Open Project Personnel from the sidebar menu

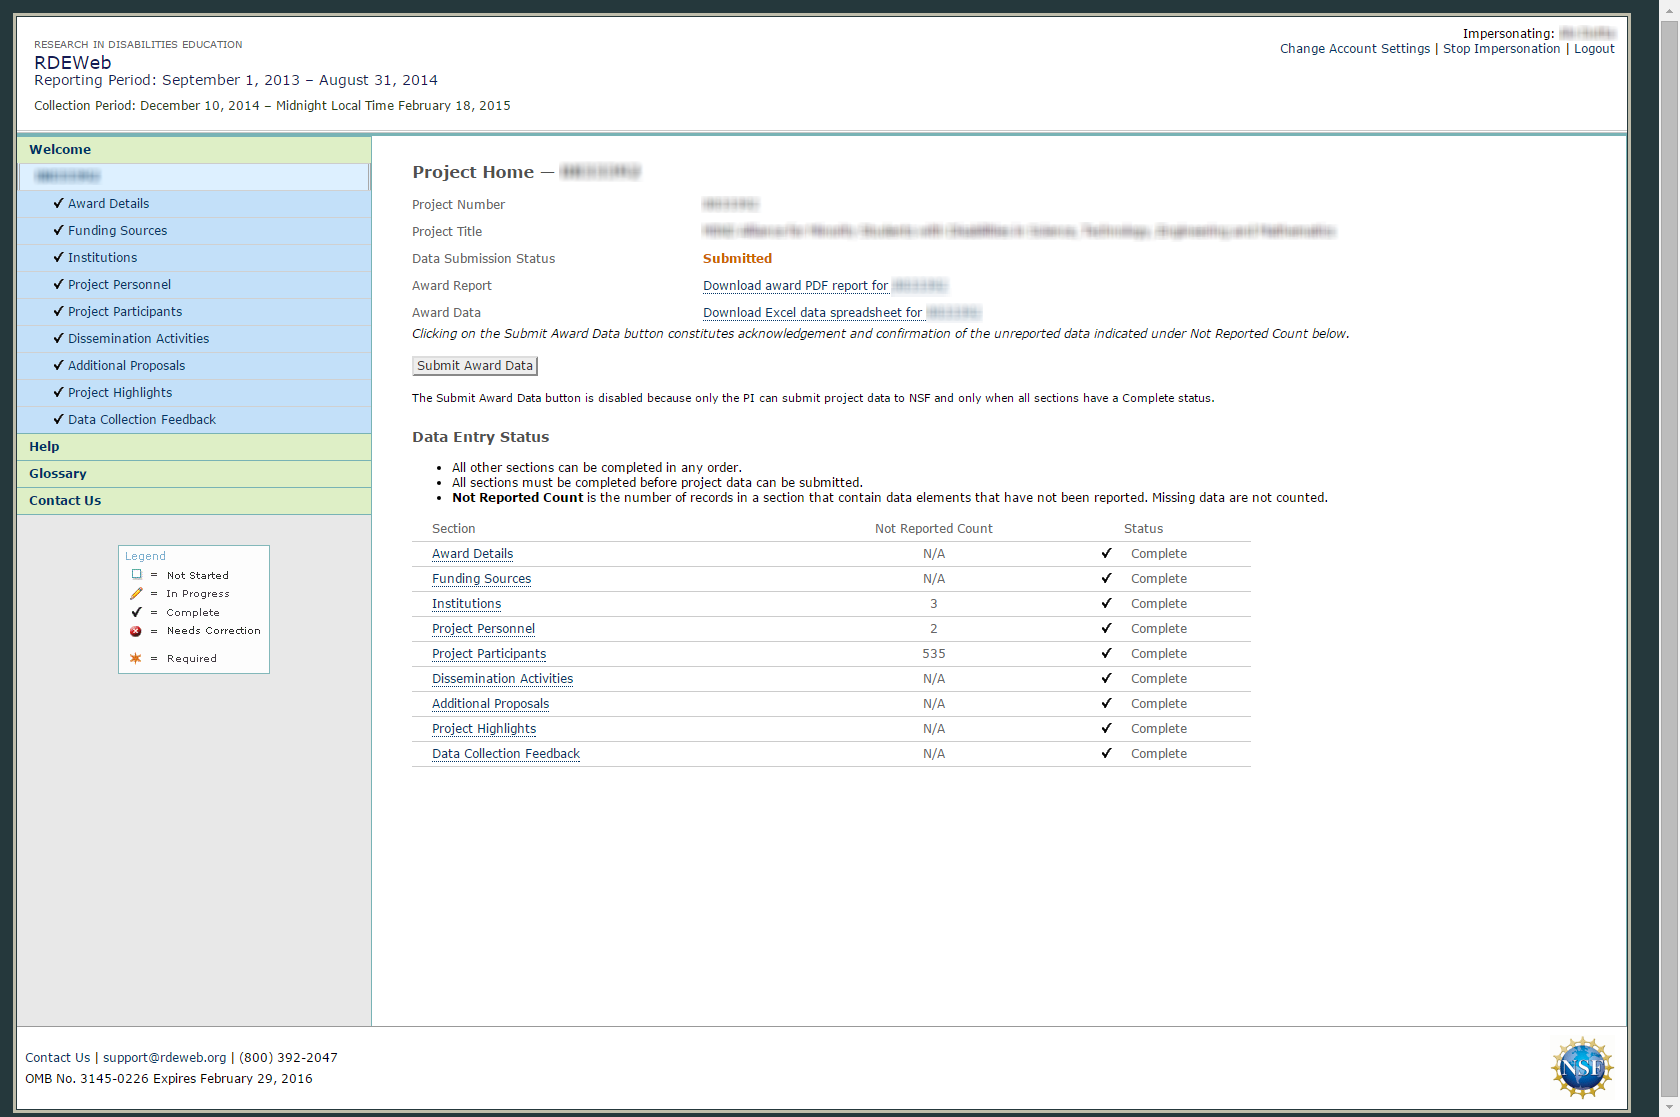[119, 285]
